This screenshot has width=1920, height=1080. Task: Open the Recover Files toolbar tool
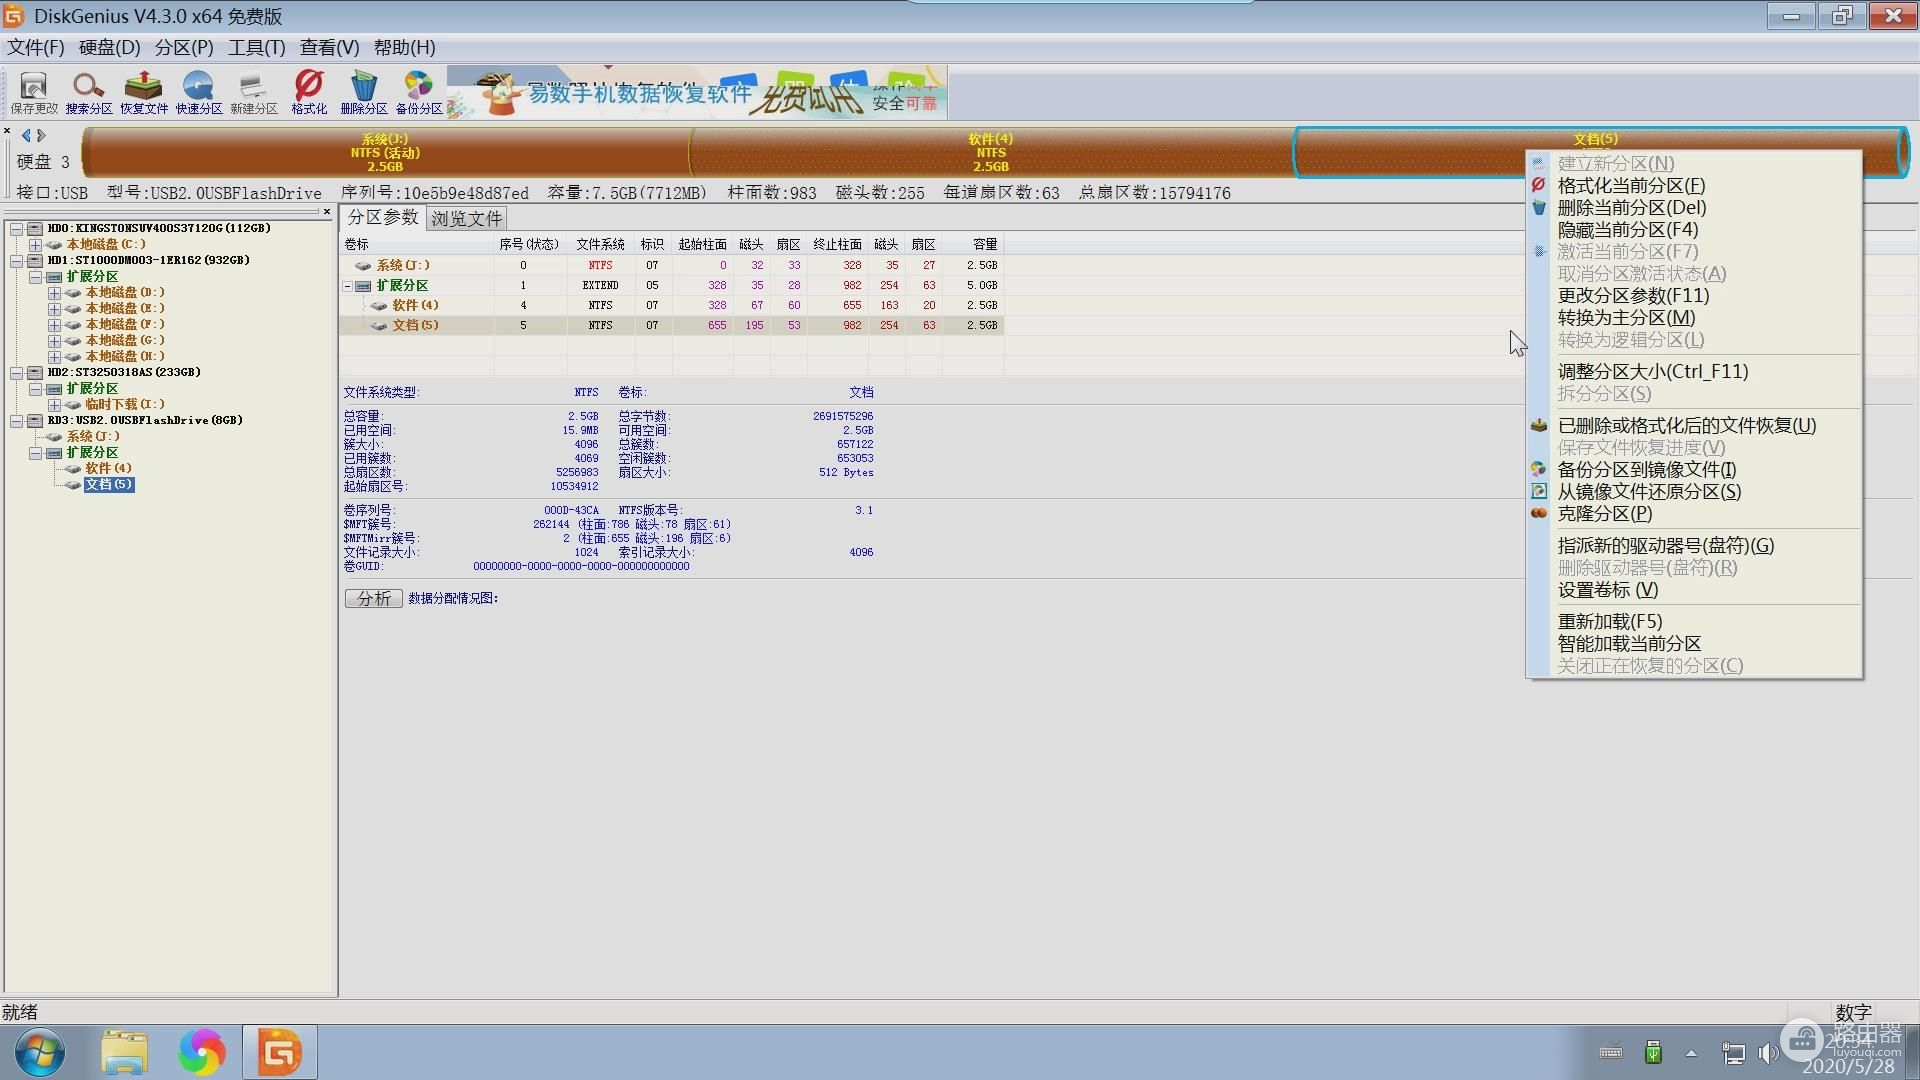pyautogui.click(x=143, y=91)
